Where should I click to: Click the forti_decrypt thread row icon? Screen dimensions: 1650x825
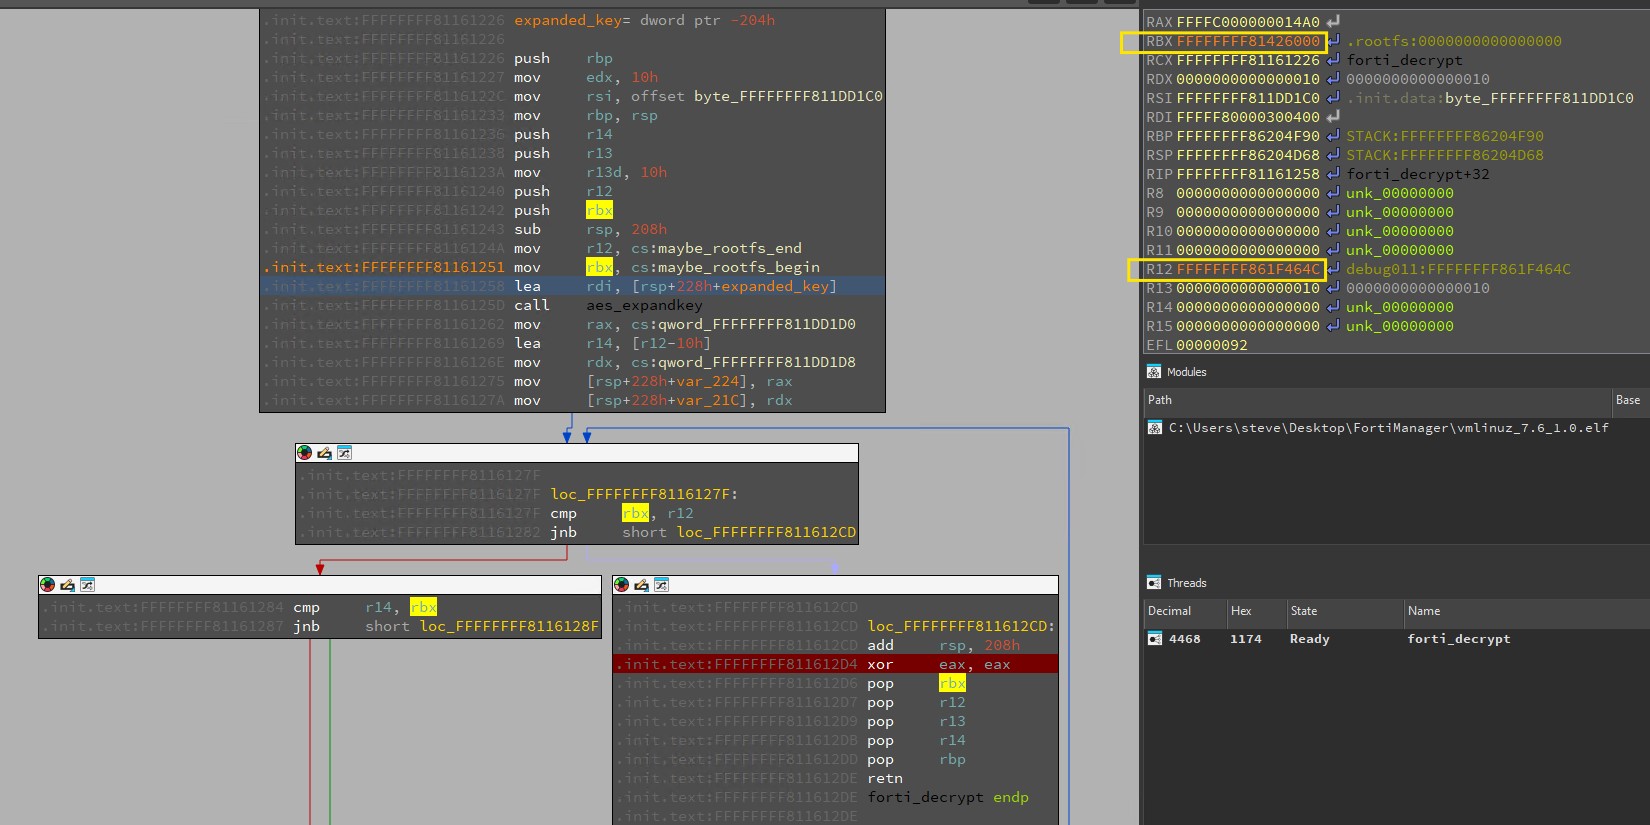(x=1155, y=639)
